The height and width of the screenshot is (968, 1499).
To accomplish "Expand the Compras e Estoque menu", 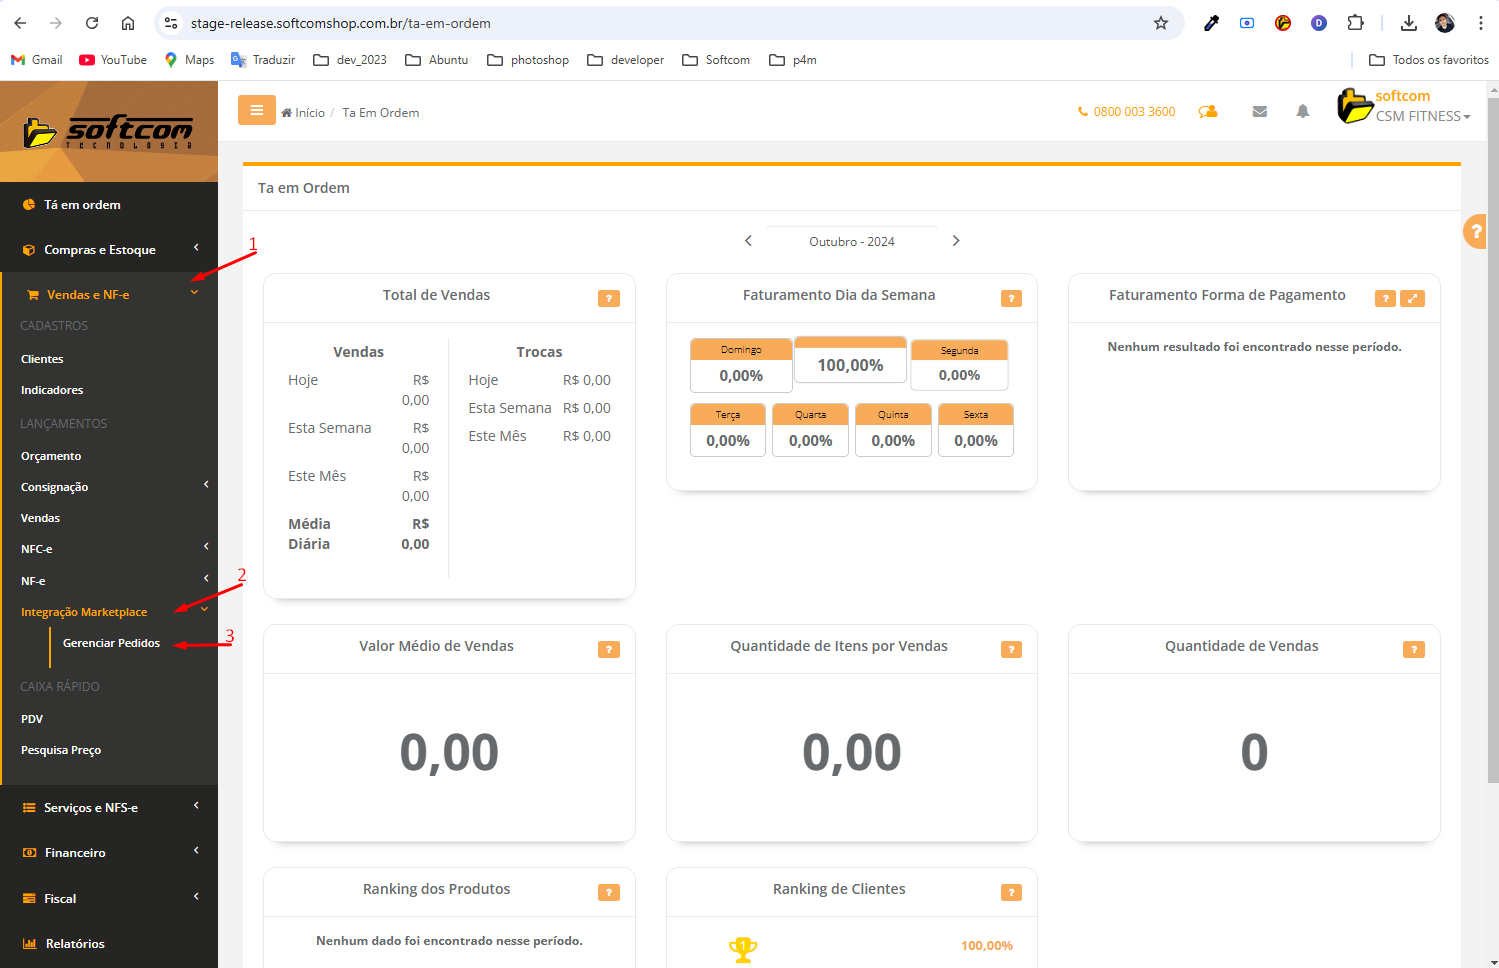I will click(100, 250).
